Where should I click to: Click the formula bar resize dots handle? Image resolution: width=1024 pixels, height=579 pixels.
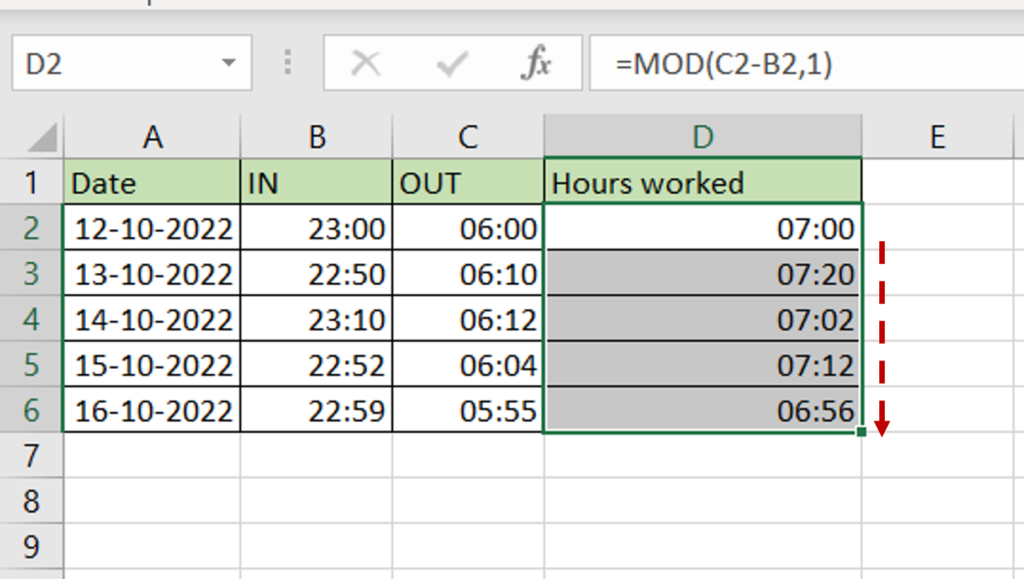point(288,65)
